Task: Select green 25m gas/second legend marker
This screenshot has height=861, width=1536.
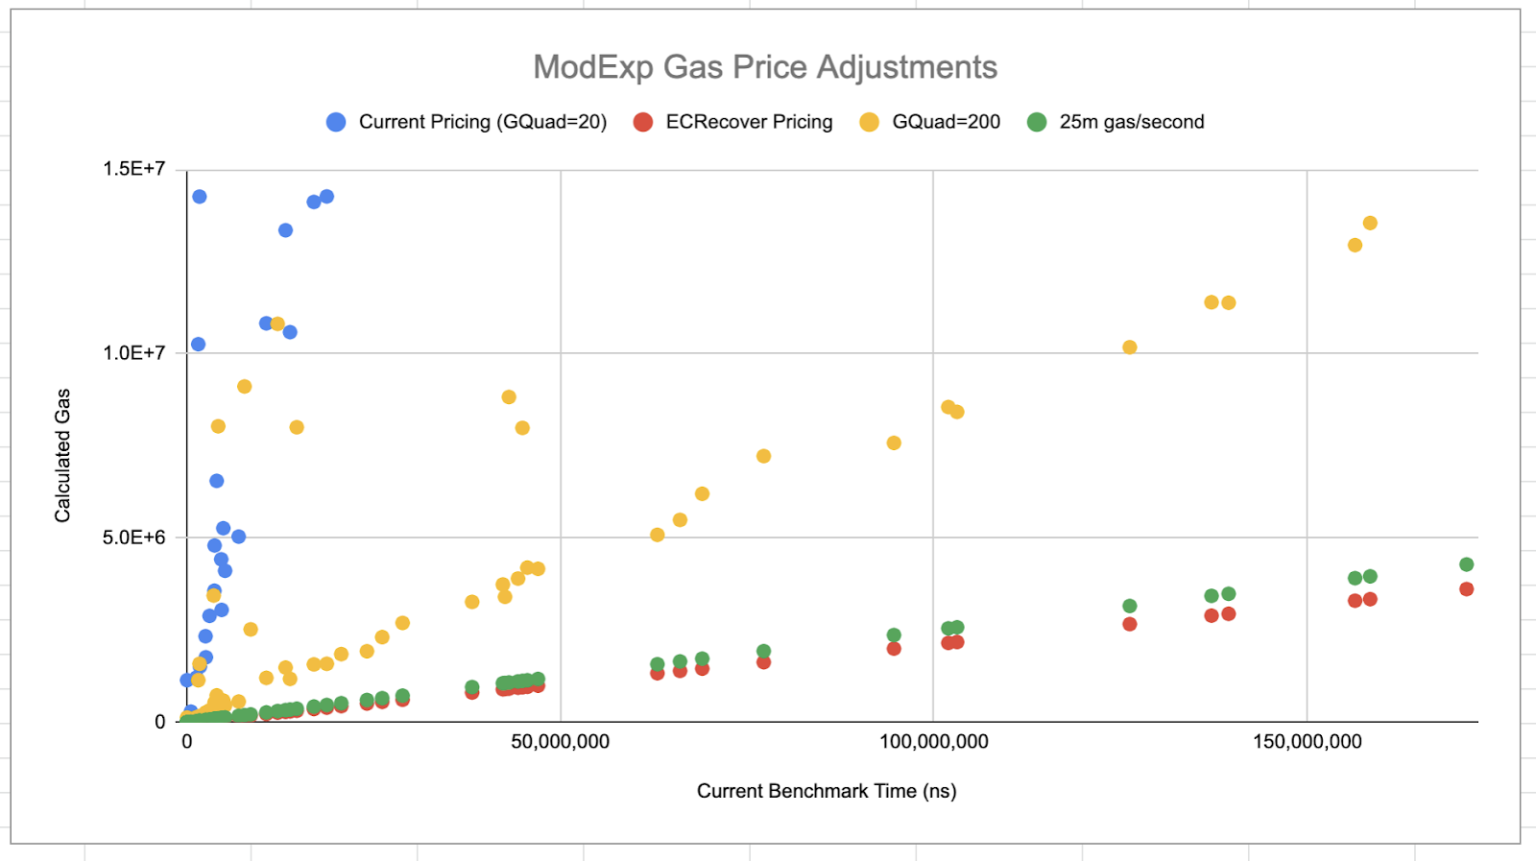Action: [1037, 122]
